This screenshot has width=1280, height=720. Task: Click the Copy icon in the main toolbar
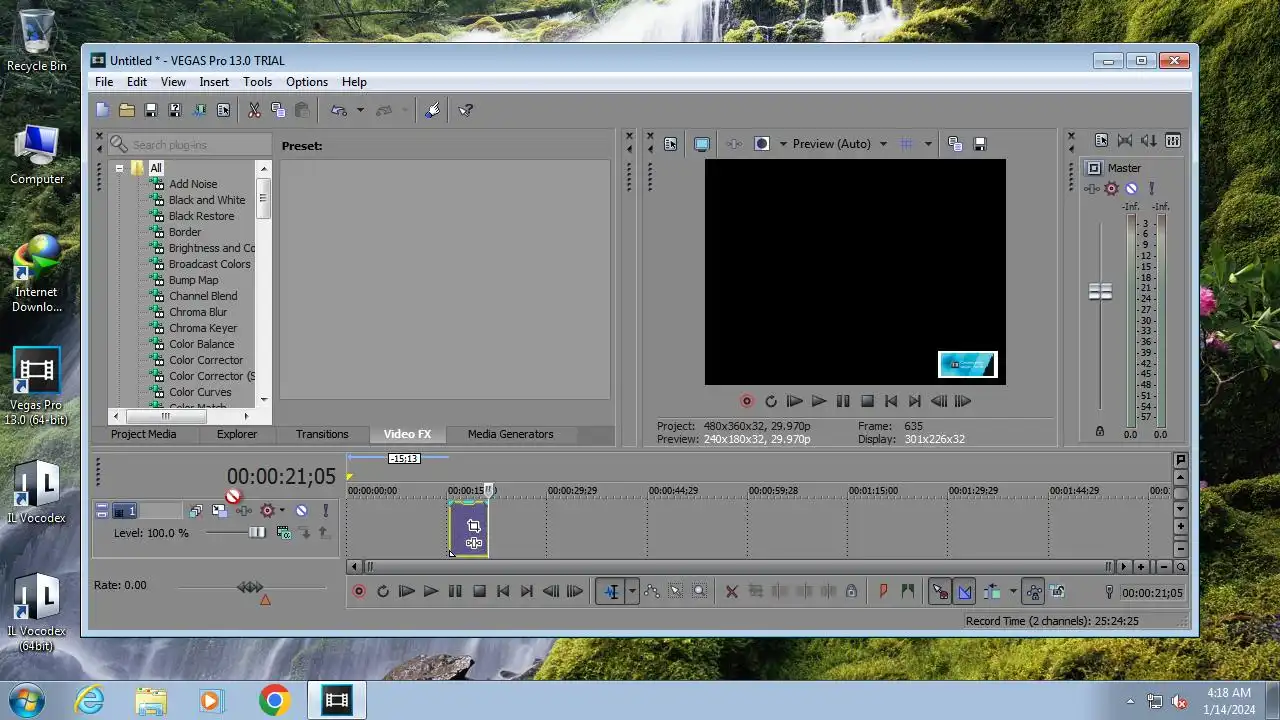[x=278, y=110]
